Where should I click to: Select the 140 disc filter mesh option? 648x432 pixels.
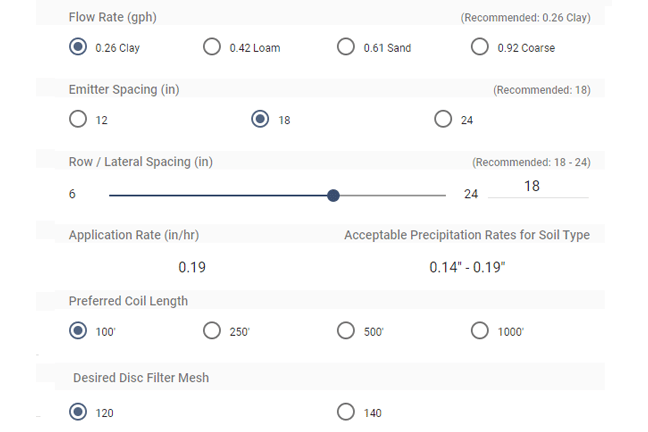click(x=346, y=412)
